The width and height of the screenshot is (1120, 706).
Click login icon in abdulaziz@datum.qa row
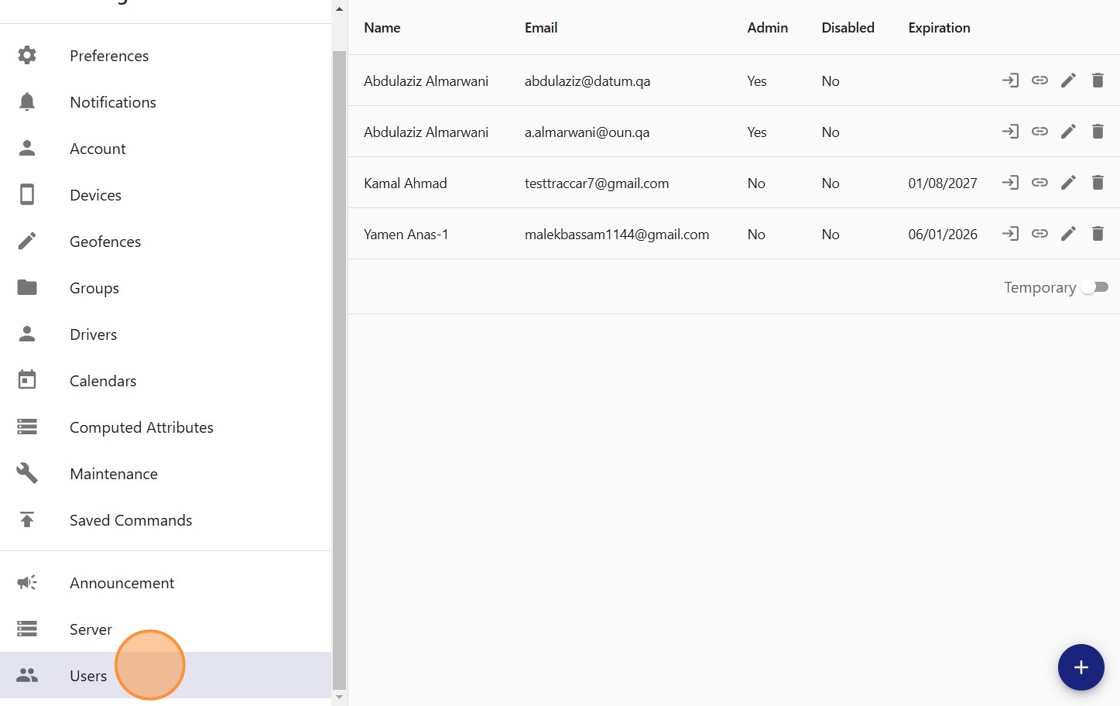pyautogui.click(x=1010, y=81)
